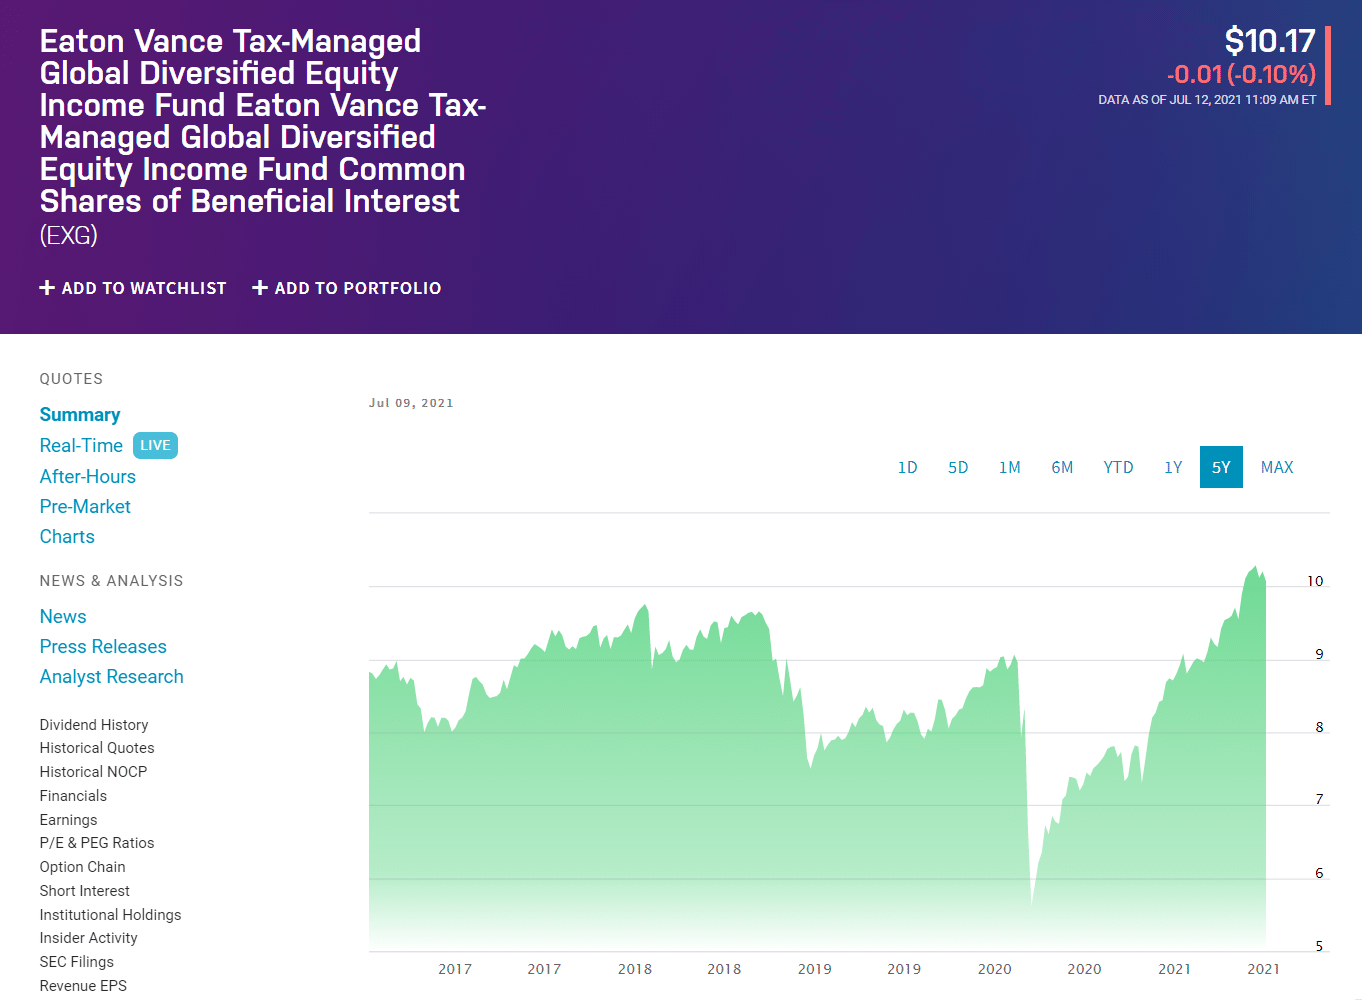Open Historical NOCP

point(93,772)
